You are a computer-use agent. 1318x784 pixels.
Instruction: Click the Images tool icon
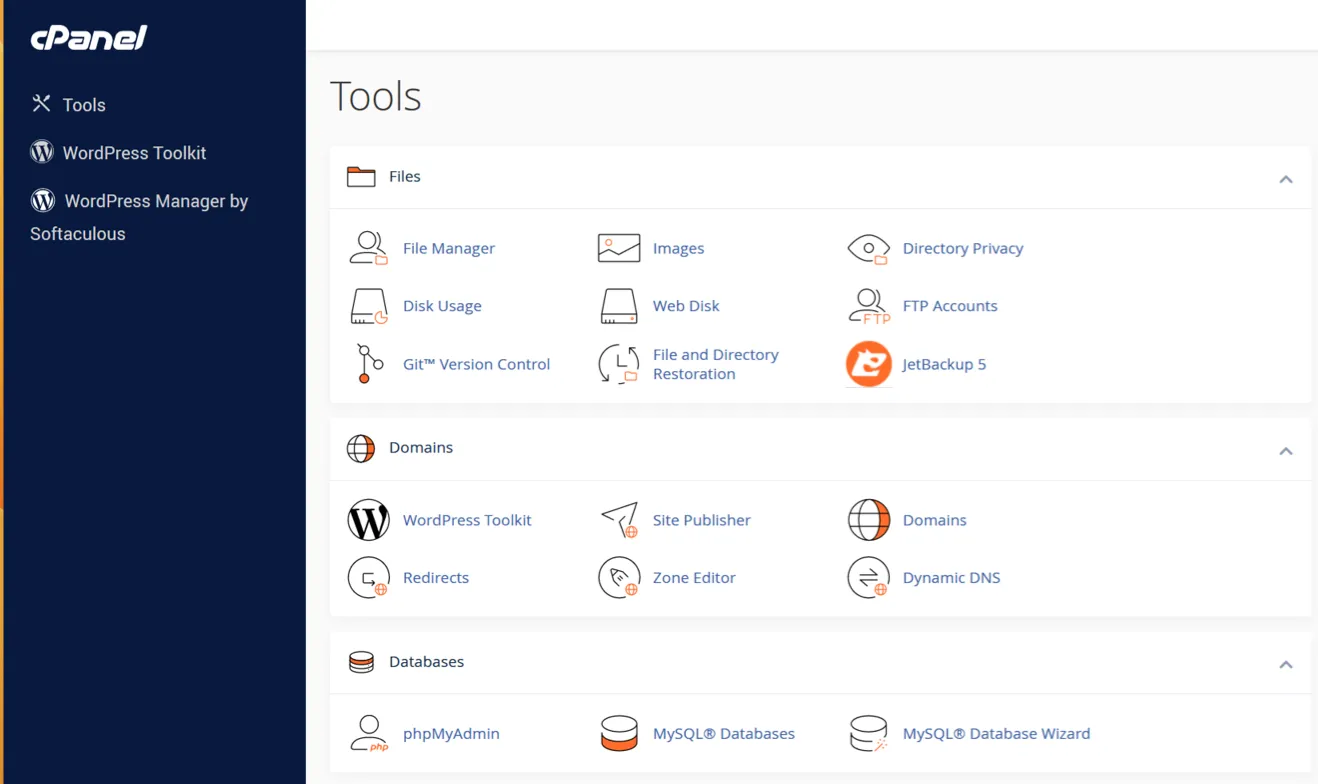click(x=618, y=247)
